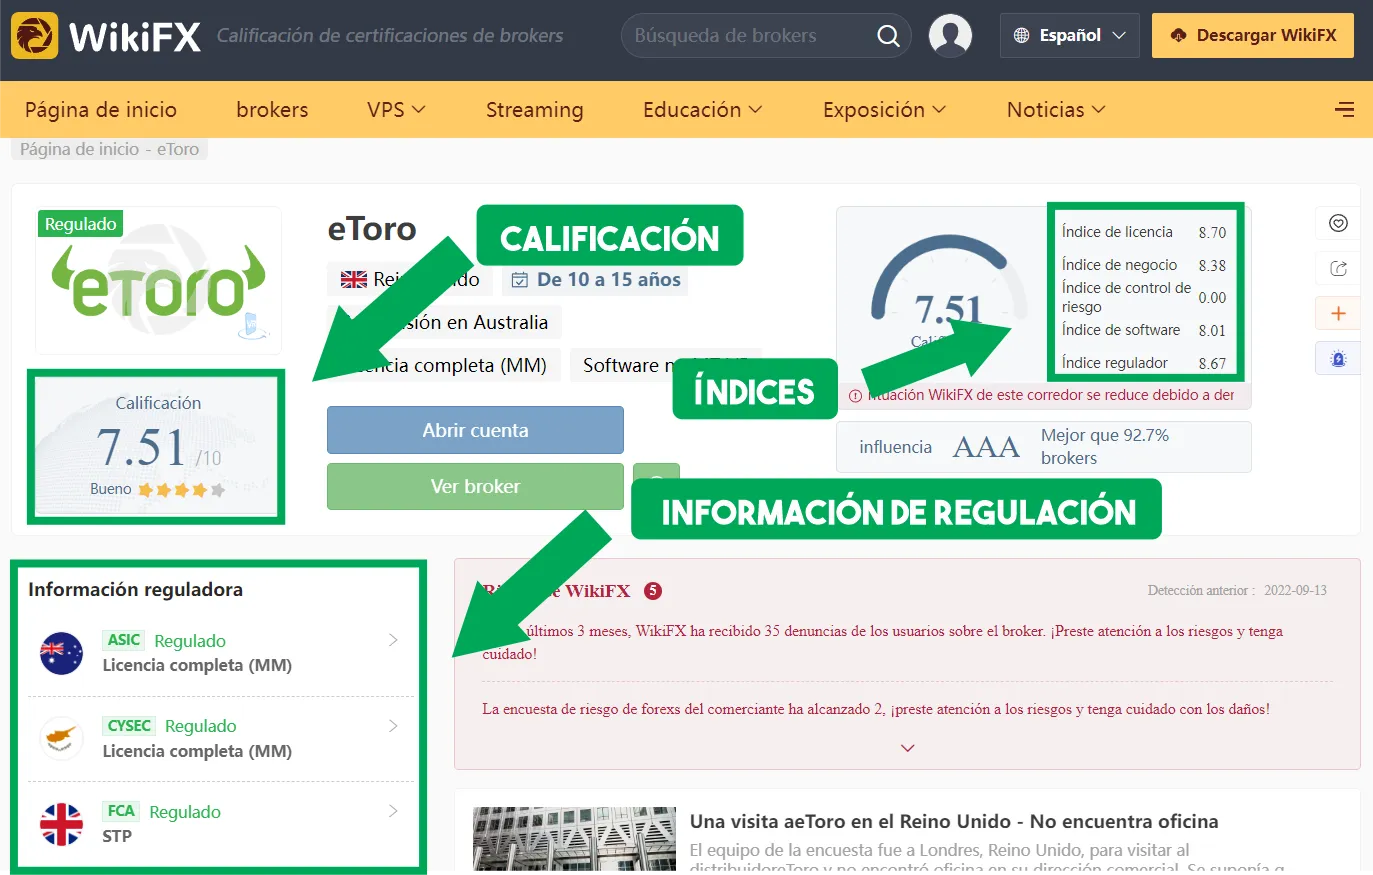Open the UK office visit article title
The height and width of the screenshot is (875, 1373).
pos(954,821)
